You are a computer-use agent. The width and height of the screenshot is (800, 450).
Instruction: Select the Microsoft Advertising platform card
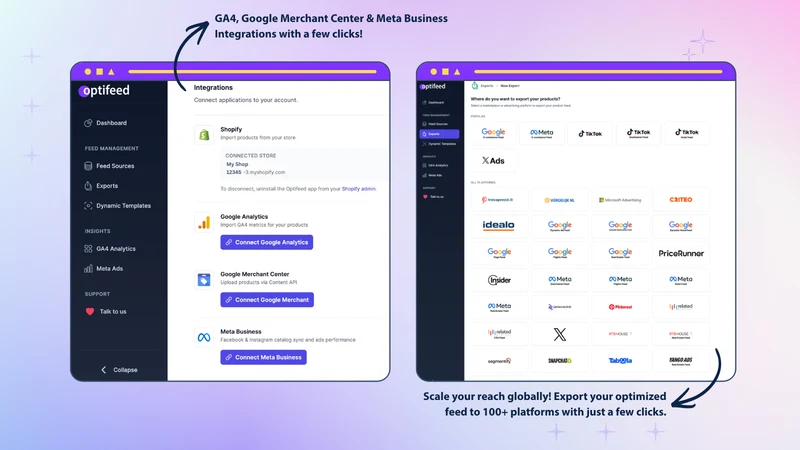click(x=620, y=200)
